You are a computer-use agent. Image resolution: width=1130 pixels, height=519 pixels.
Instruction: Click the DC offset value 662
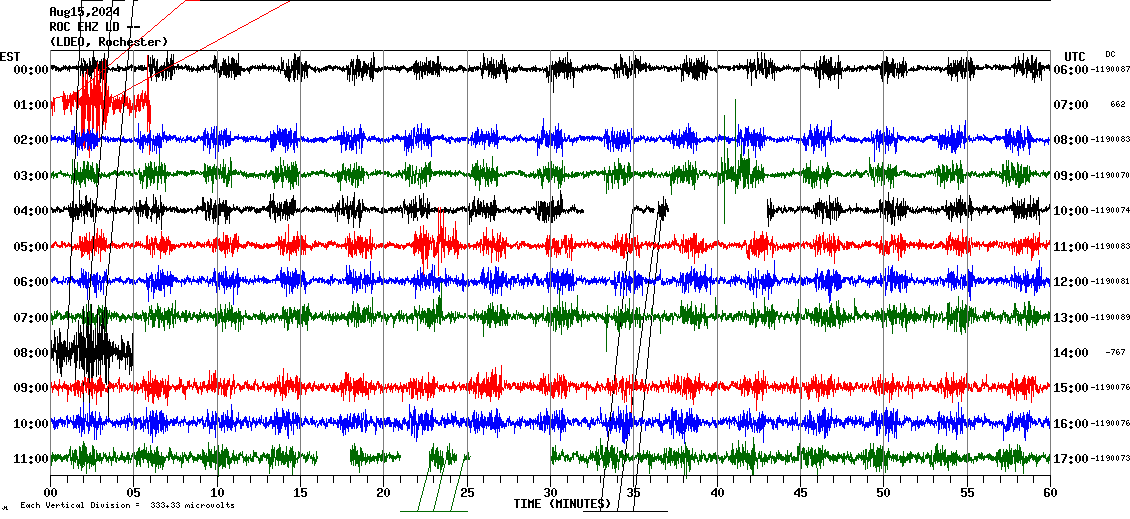1117,105
